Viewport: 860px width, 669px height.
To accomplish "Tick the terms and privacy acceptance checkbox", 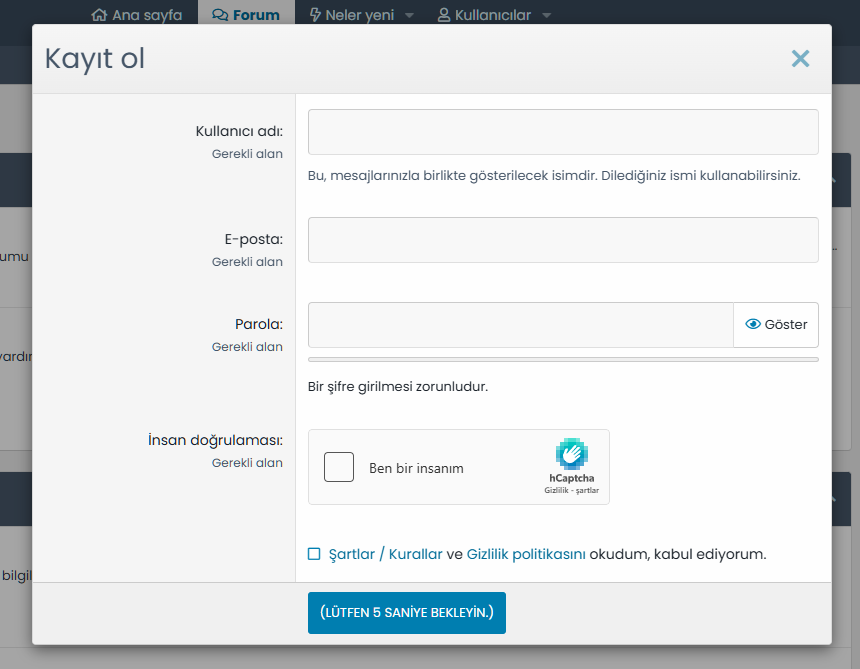I will click(x=314, y=554).
